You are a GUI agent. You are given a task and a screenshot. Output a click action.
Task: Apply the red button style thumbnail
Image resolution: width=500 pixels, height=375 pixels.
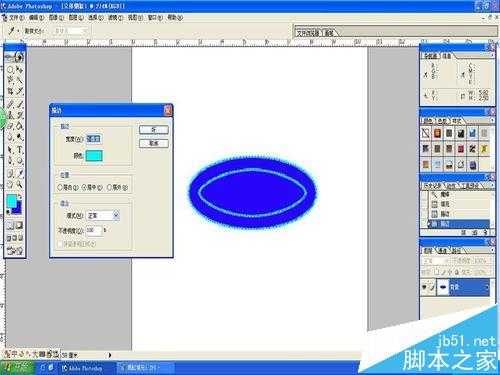click(460, 148)
